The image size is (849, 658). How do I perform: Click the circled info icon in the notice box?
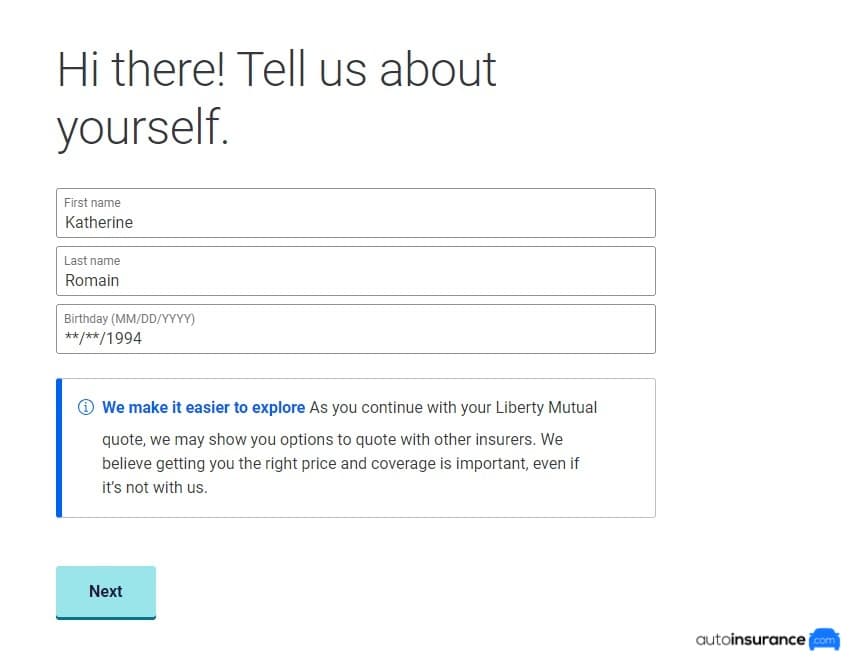click(x=85, y=407)
